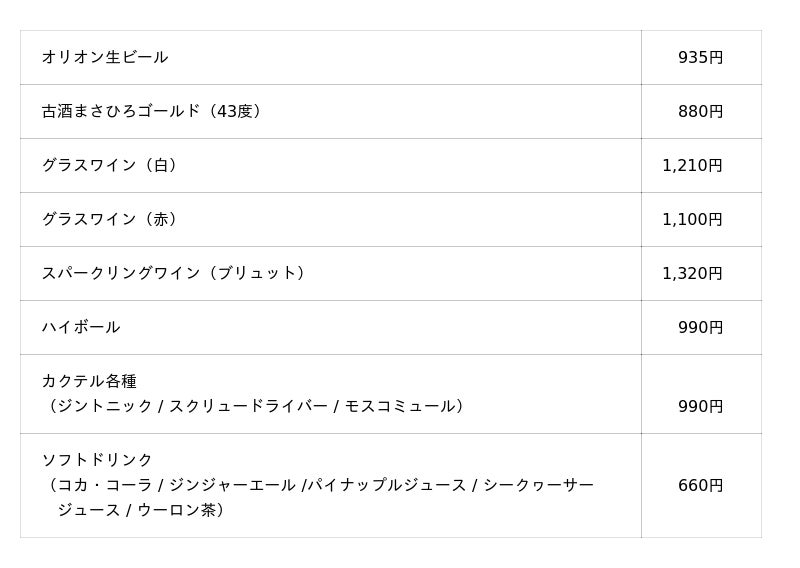Viewport: 800px width, 568px height.
Task: Select the 990円 price beside ハイボール
Action: [x=700, y=328]
